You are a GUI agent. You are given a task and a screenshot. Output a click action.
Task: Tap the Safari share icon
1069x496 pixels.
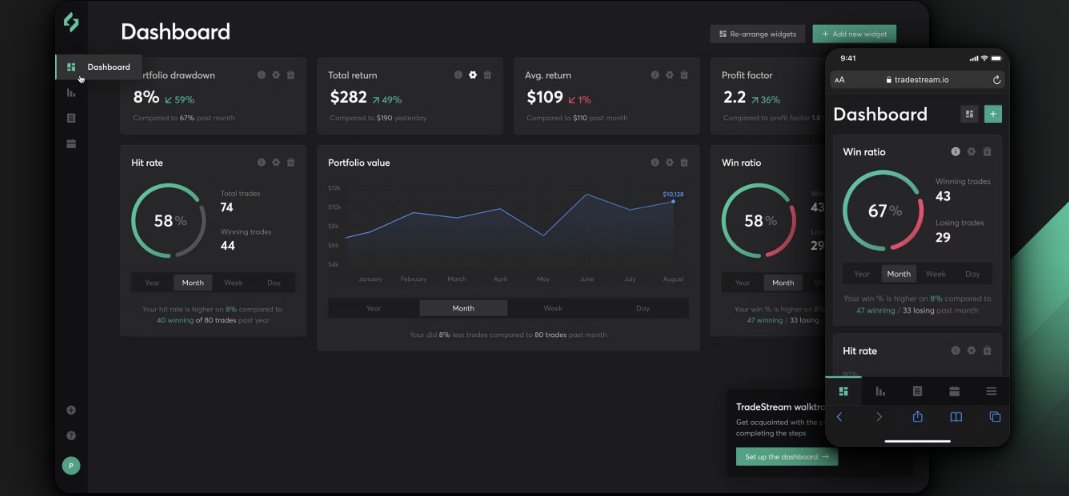point(918,416)
